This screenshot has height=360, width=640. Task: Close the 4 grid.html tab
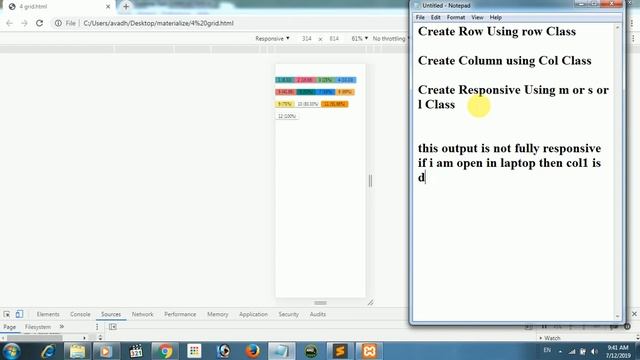click(108, 7)
